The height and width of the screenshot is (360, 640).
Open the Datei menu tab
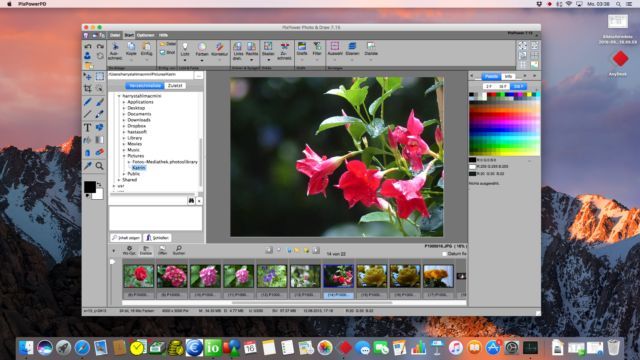point(115,35)
